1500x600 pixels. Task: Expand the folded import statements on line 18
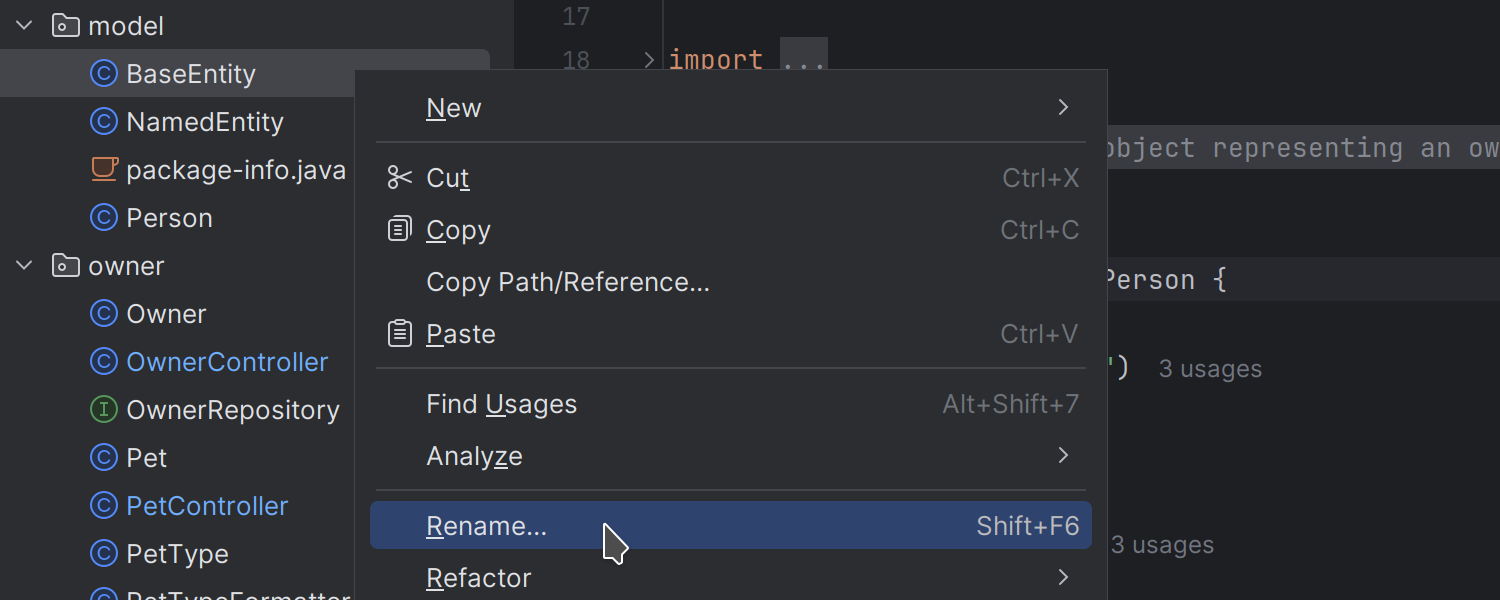(805, 60)
